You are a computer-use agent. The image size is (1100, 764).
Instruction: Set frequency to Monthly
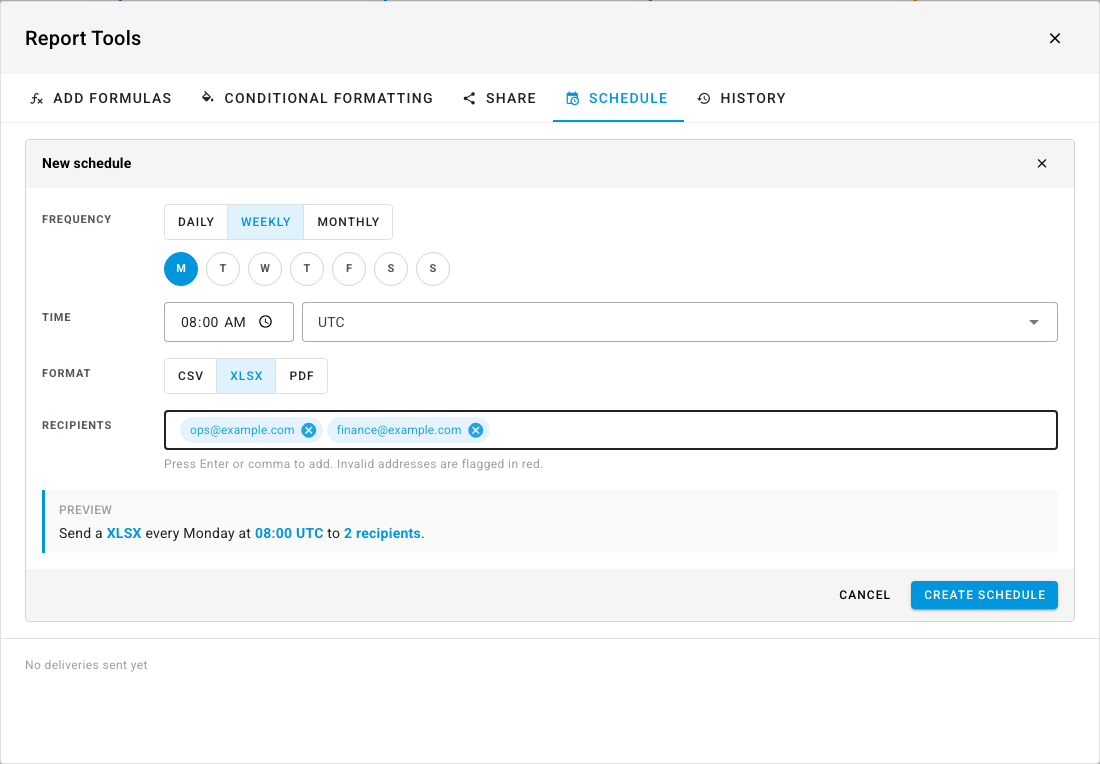(x=348, y=222)
